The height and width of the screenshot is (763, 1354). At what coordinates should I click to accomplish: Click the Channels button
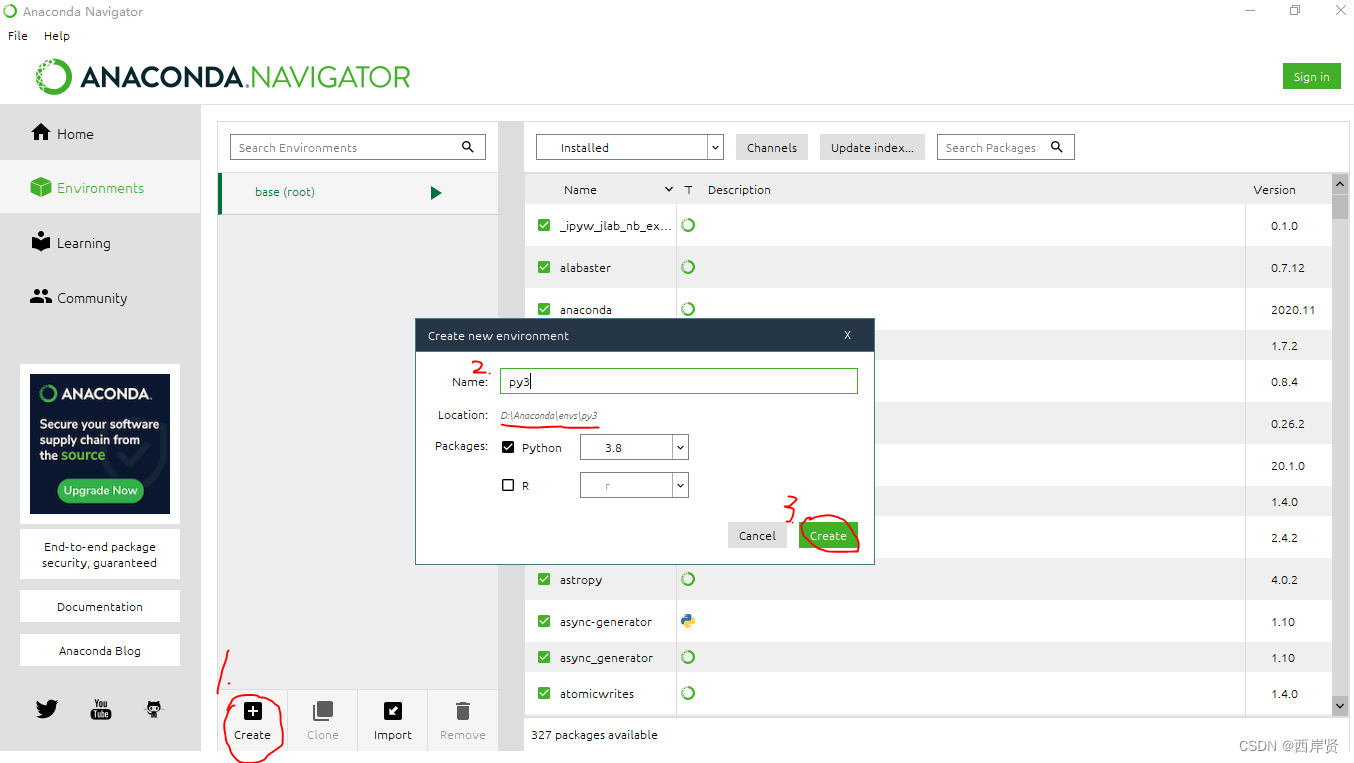[772, 147]
